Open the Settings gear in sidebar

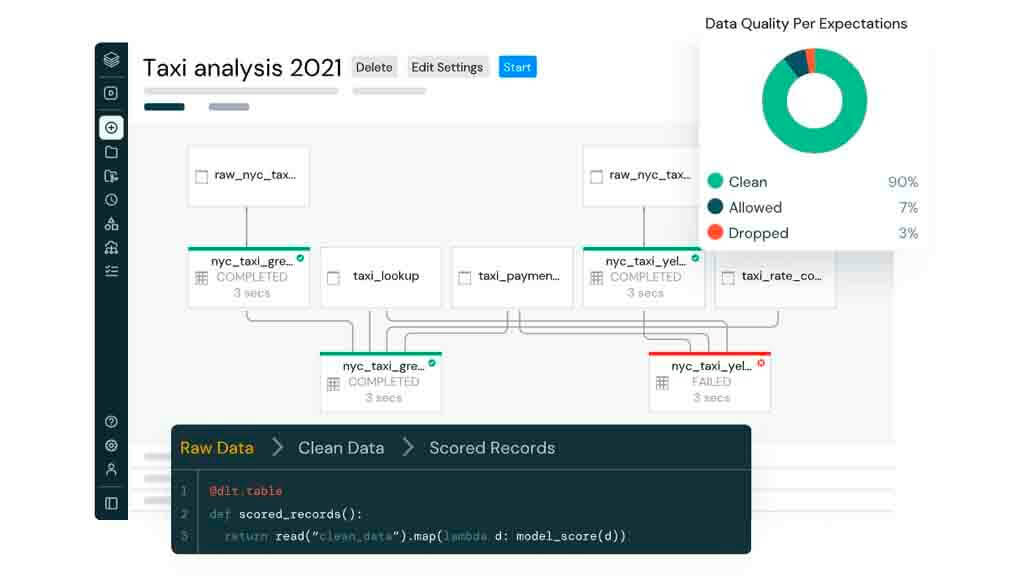[x=111, y=446]
